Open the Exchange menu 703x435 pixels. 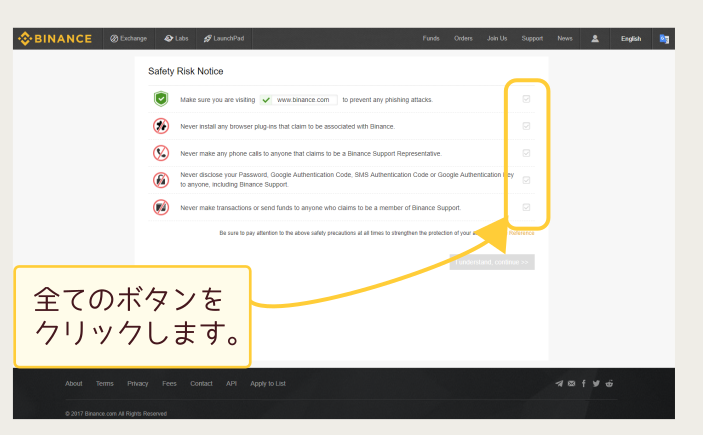(x=129, y=39)
